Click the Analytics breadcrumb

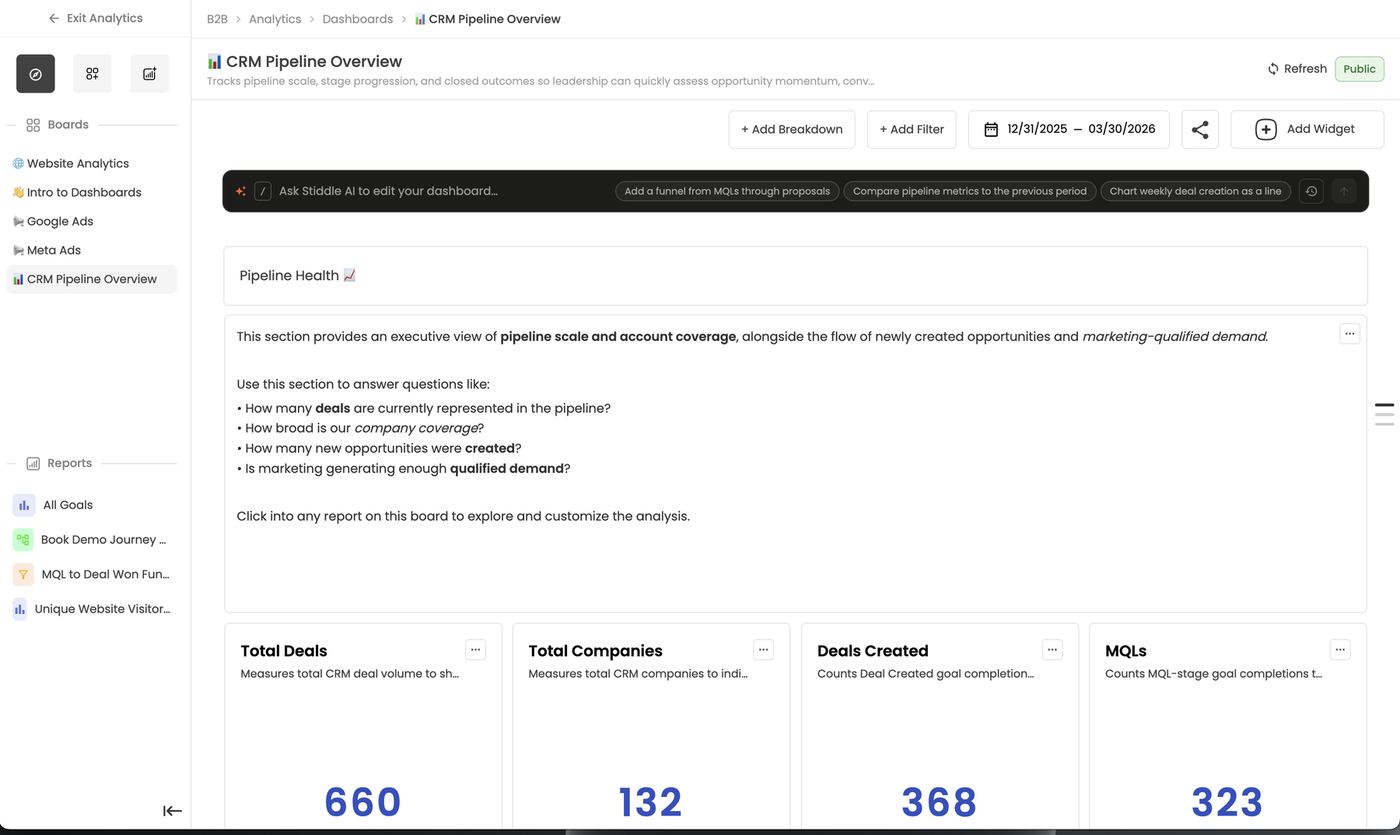(x=275, y=19)
